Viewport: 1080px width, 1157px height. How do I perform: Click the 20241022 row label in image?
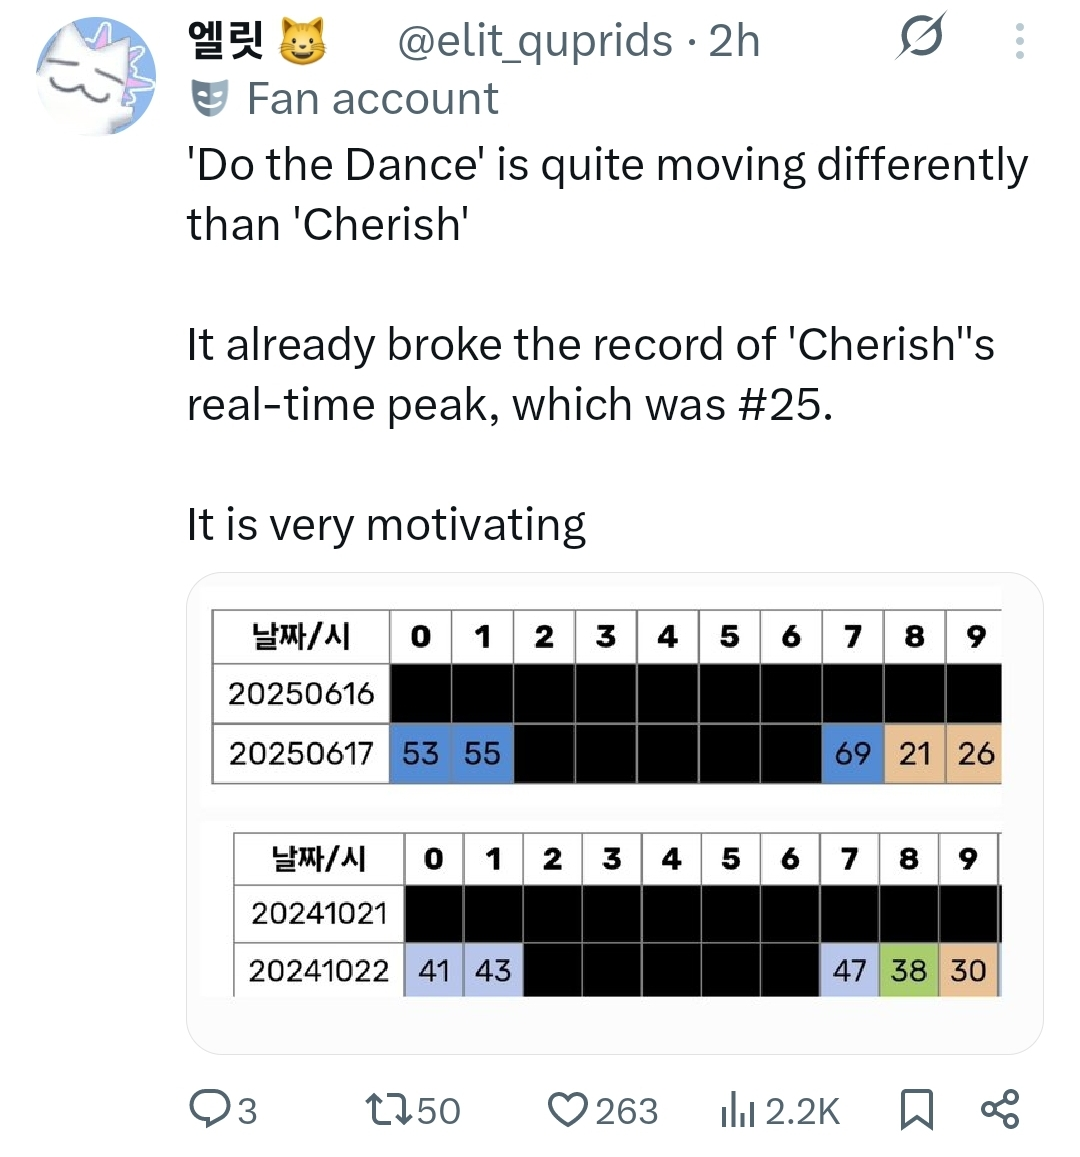(319, 970)
